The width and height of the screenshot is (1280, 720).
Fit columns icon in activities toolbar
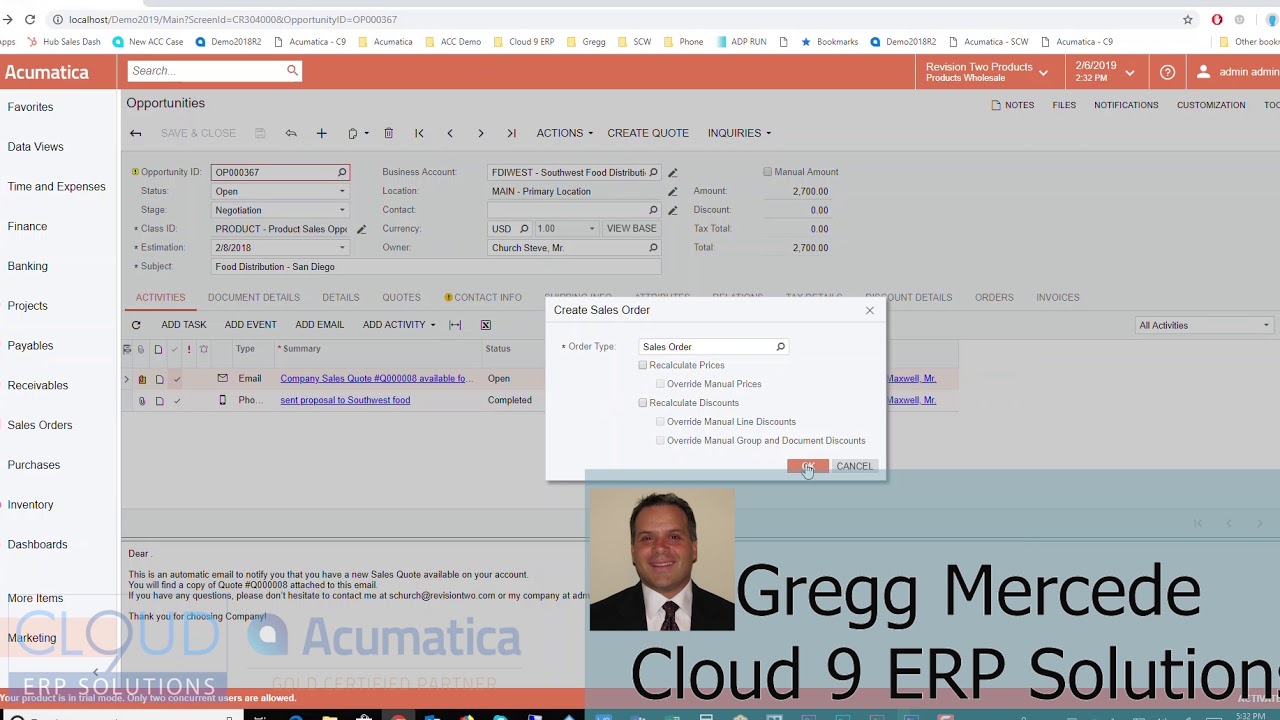(x=455, y=325)
